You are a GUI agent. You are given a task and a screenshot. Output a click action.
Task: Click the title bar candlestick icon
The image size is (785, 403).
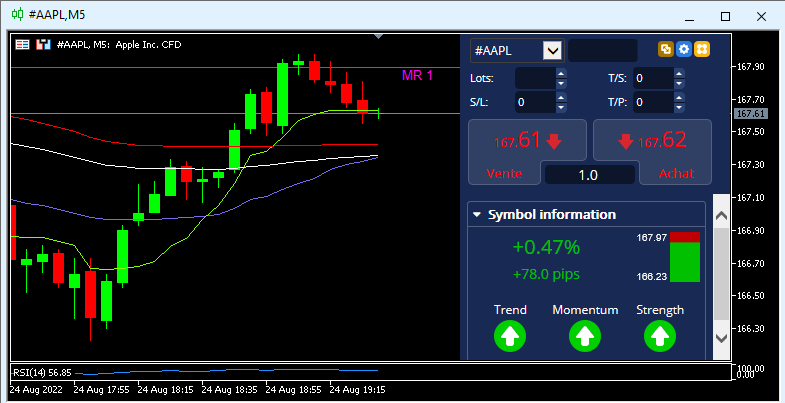pyautogui.click(x=18, y=15)
